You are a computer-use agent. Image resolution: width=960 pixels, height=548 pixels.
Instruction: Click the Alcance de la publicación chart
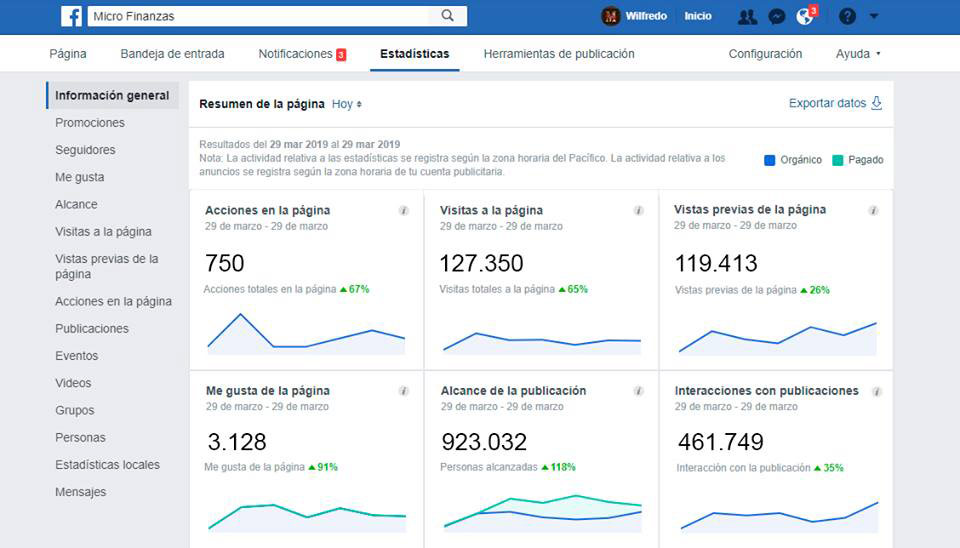542,512
